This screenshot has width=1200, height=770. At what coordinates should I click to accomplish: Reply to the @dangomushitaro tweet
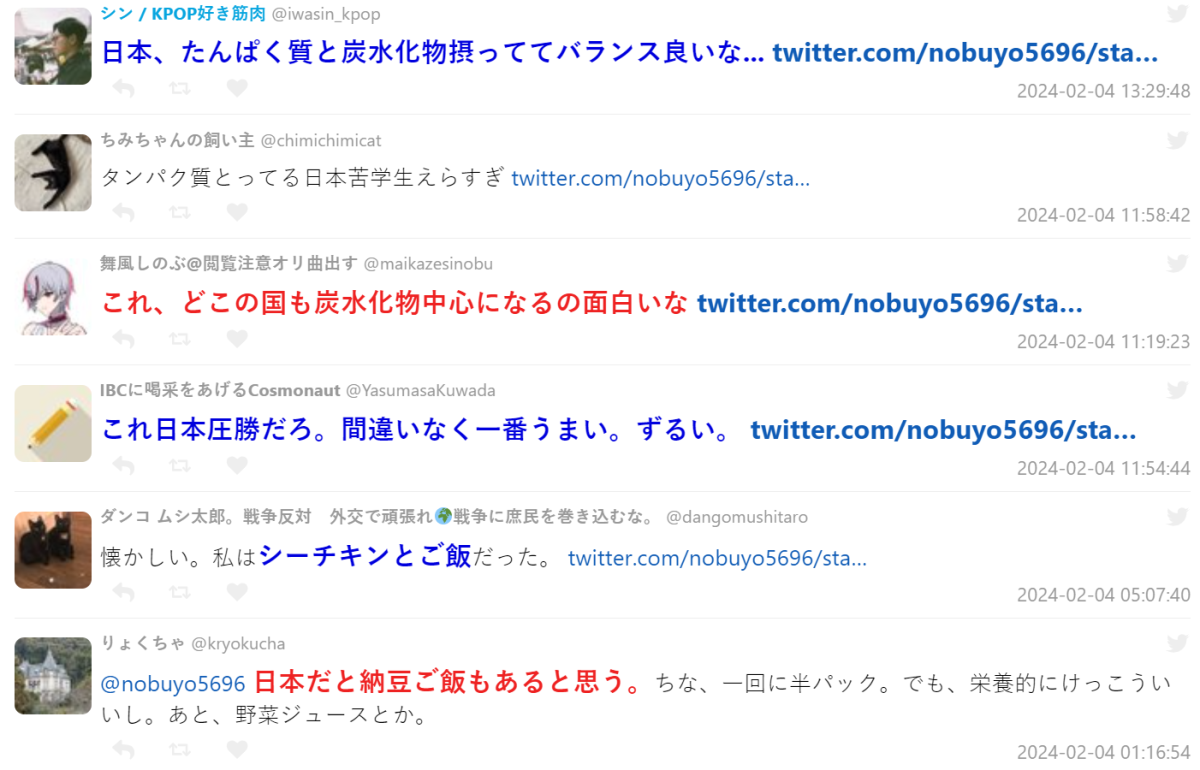coord(123,592)
